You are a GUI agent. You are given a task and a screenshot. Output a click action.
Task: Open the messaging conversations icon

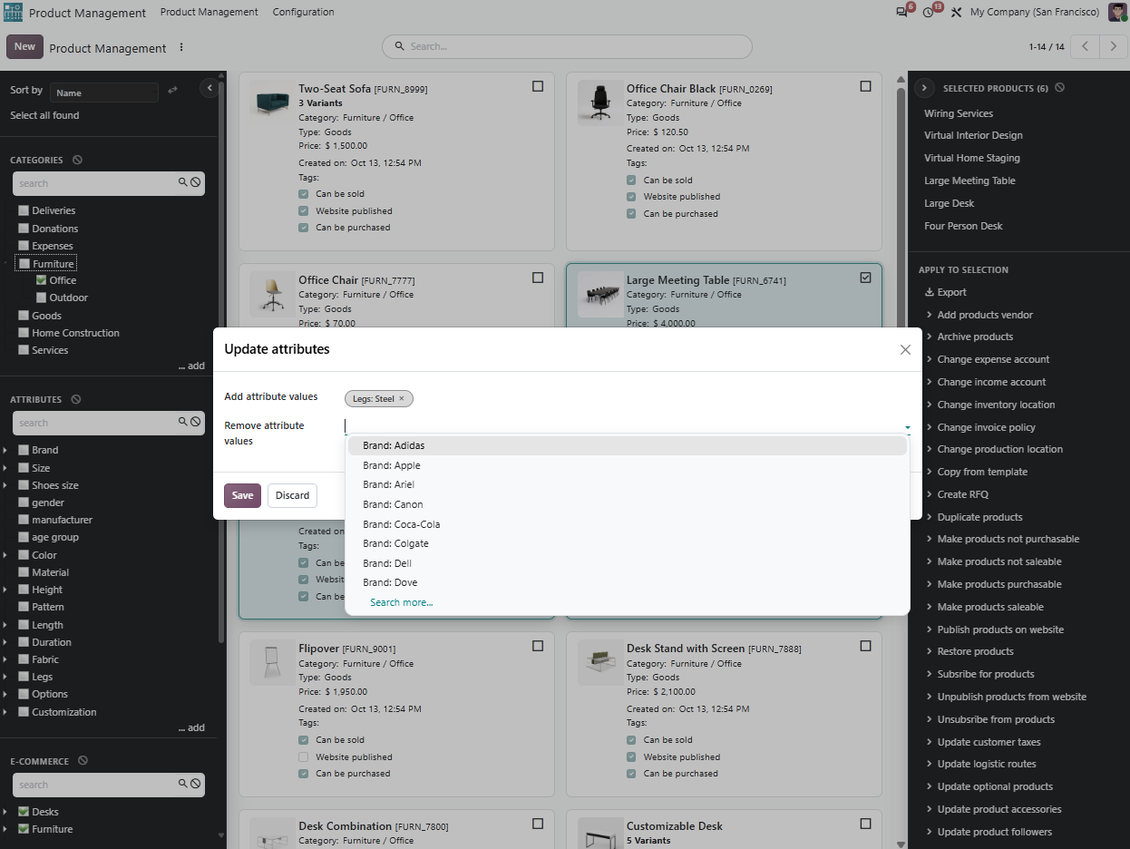902,12
